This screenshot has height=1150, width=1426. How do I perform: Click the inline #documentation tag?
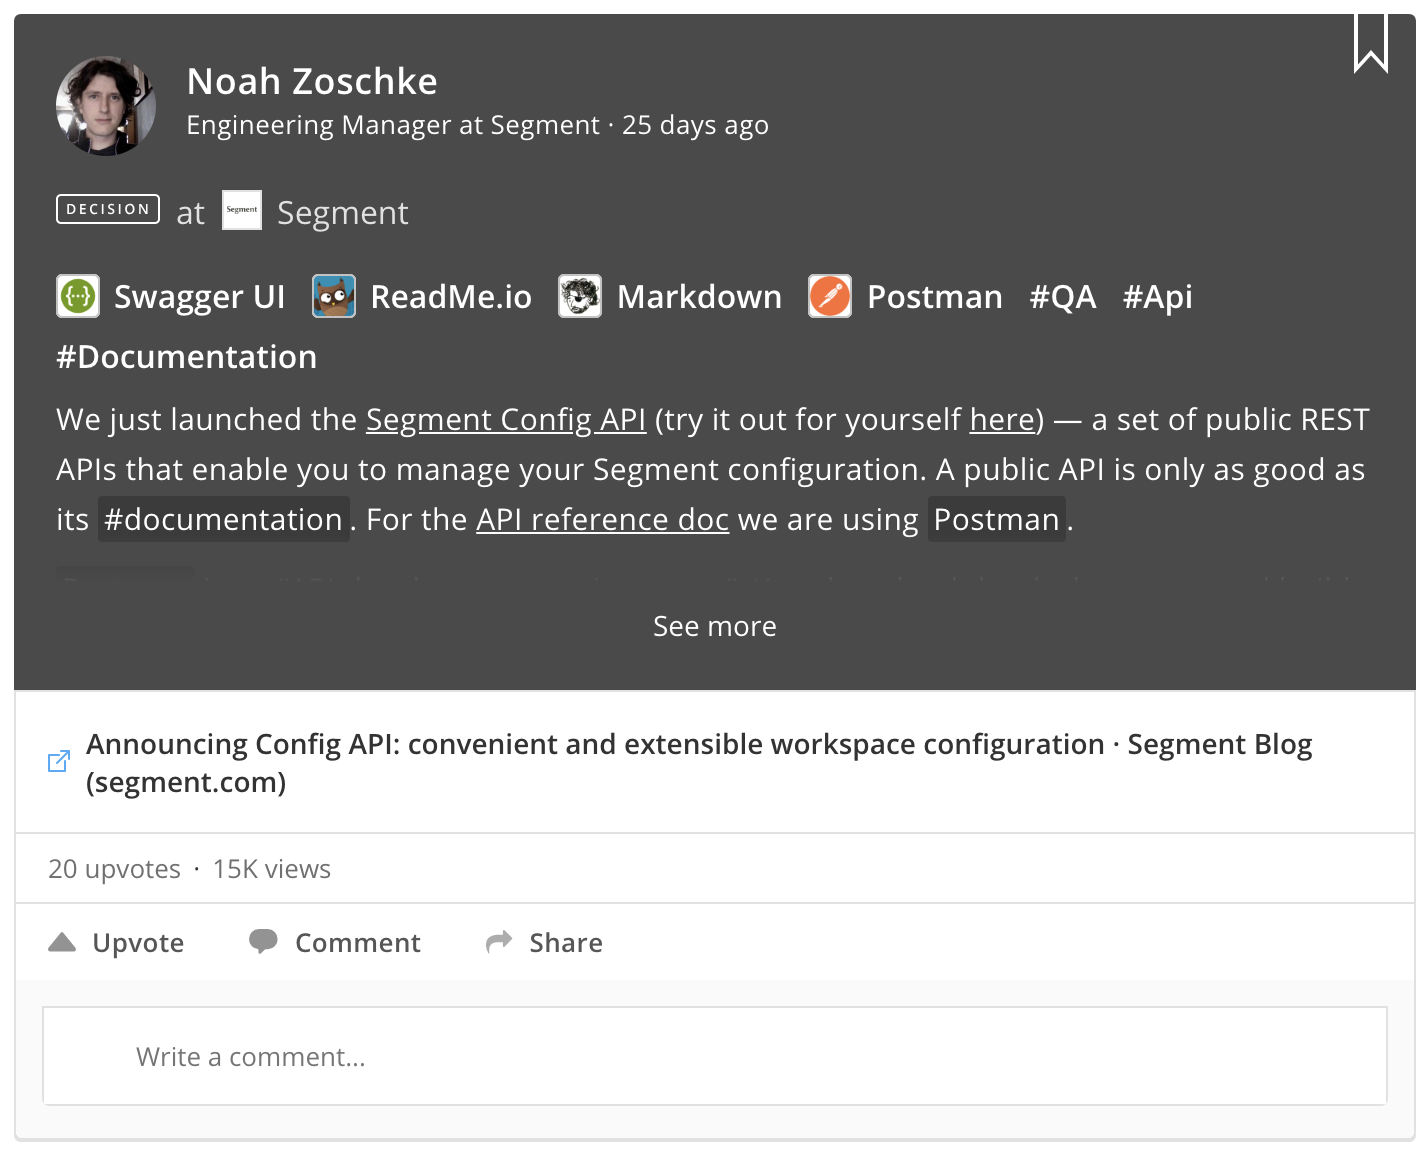(x=224, y=519)
